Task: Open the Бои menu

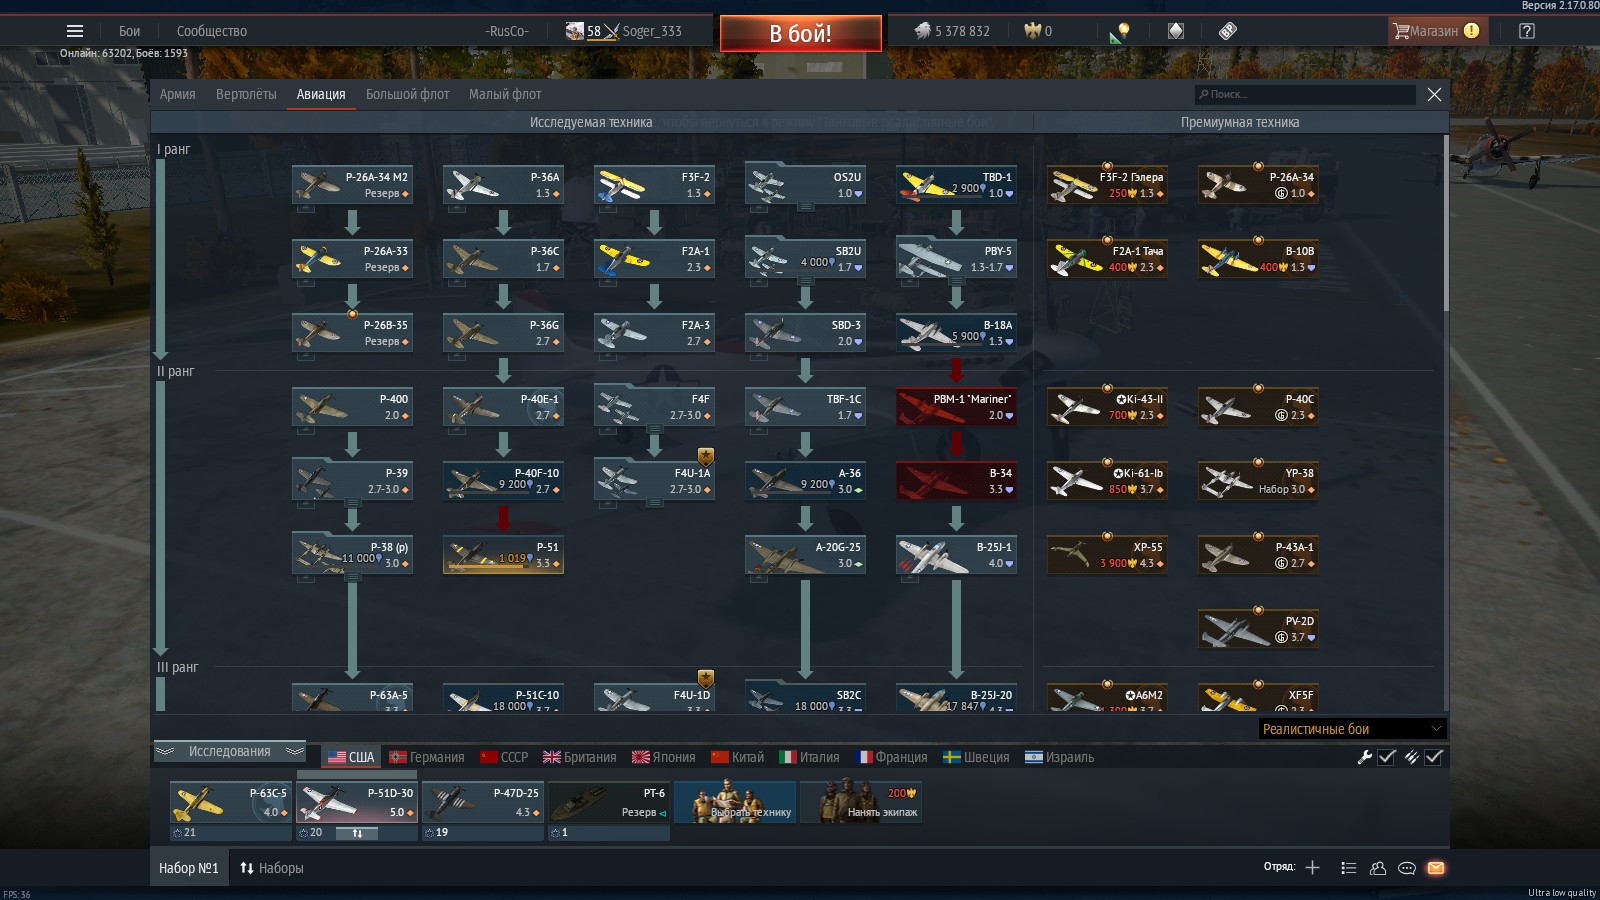Action: pos(130,31)
